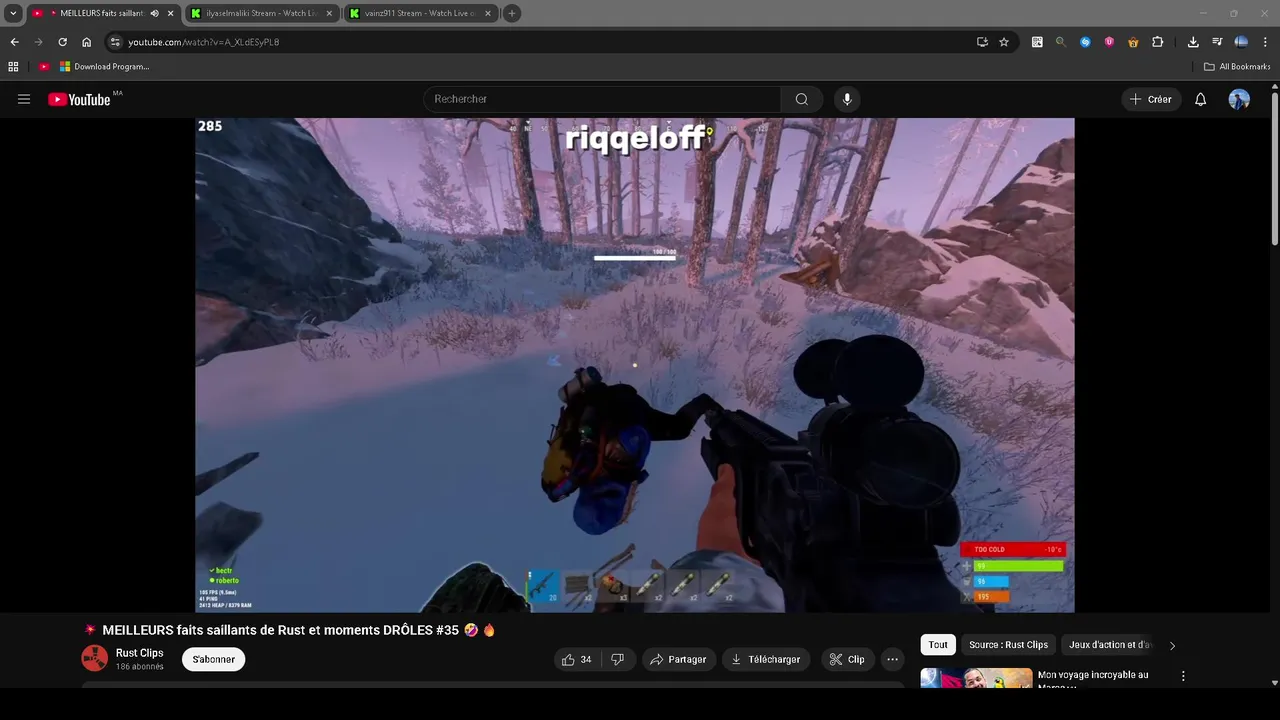Viewport: 1280px width, 720px height.
Task: Select the Source : Rust Clips chip
Action: (x=1008, y=645)
